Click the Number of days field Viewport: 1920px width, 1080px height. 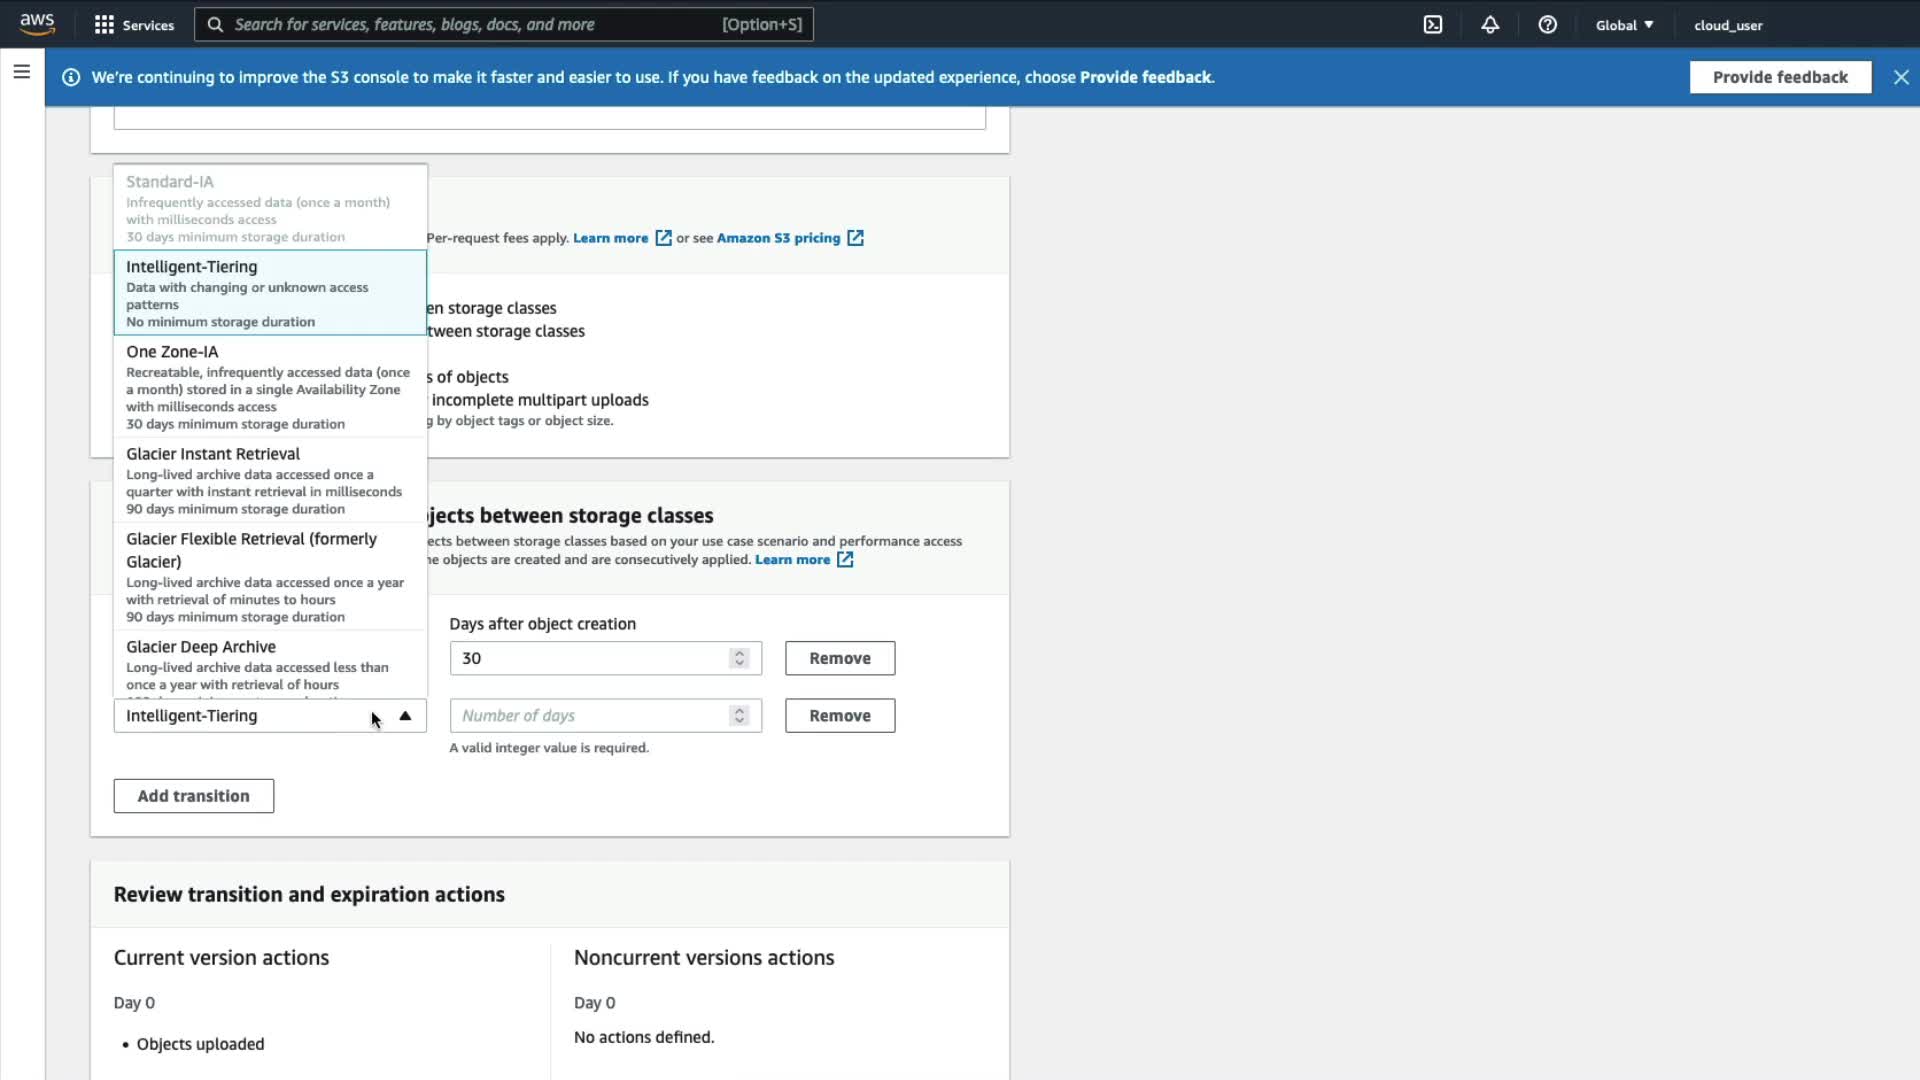[x=592, y=716]
